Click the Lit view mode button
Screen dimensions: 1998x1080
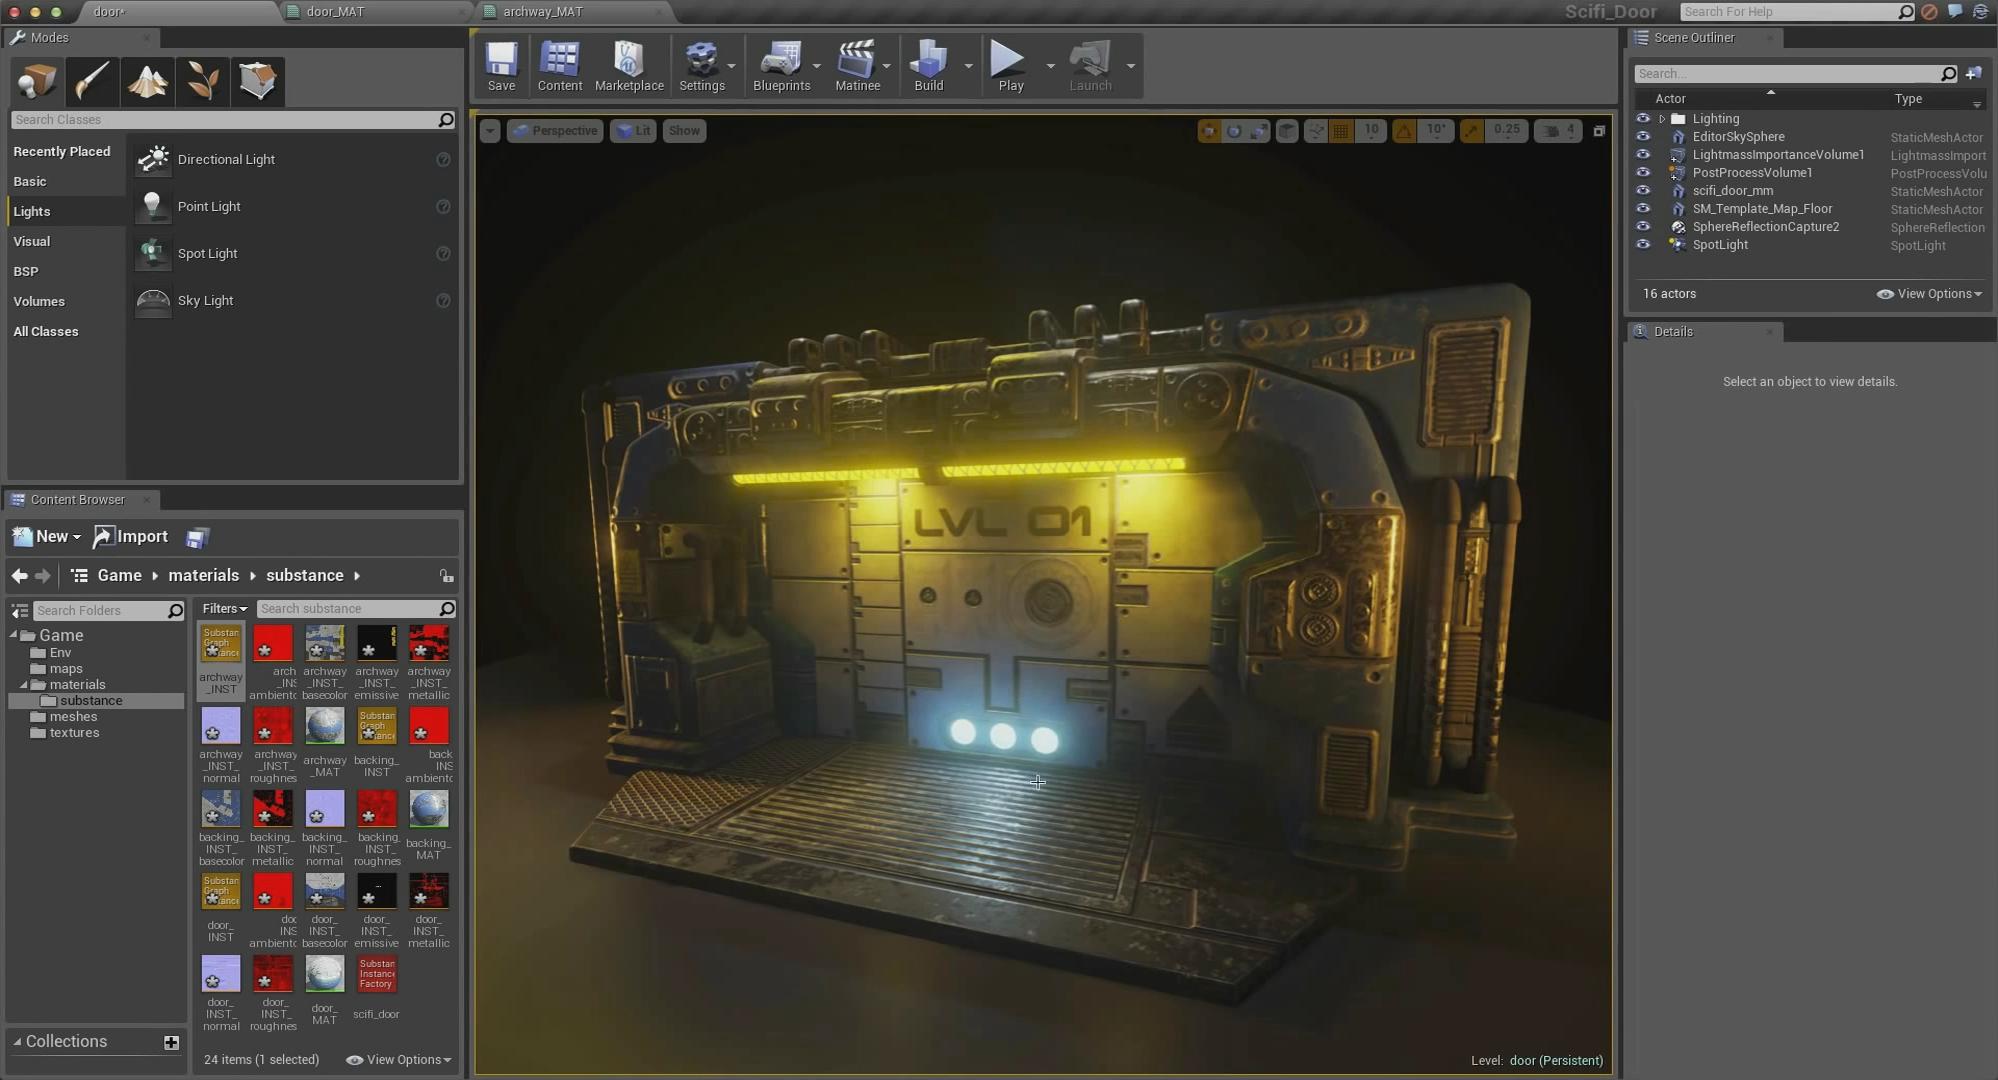633,131
